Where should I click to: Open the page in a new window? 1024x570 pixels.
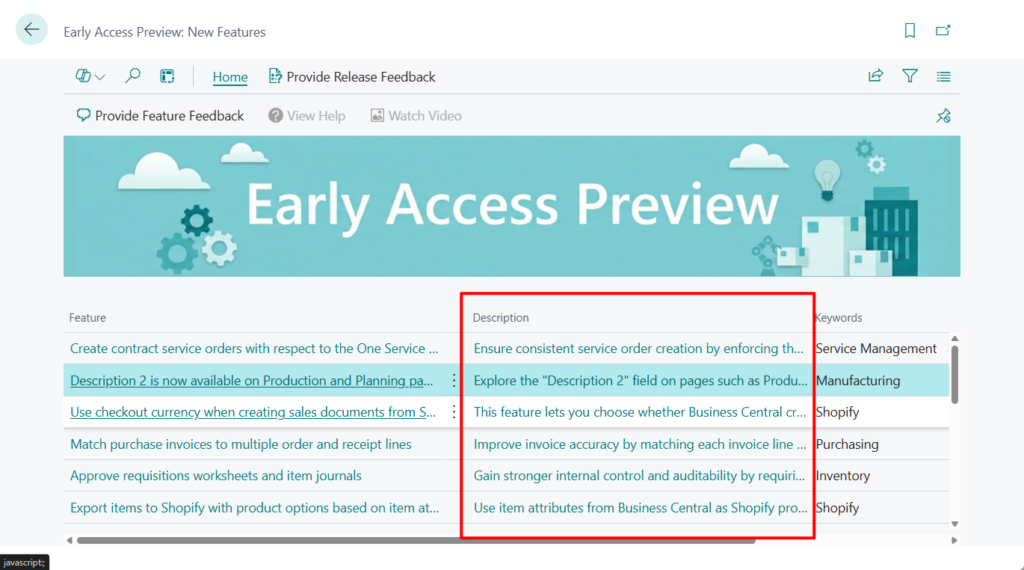(x=943, y=31)
